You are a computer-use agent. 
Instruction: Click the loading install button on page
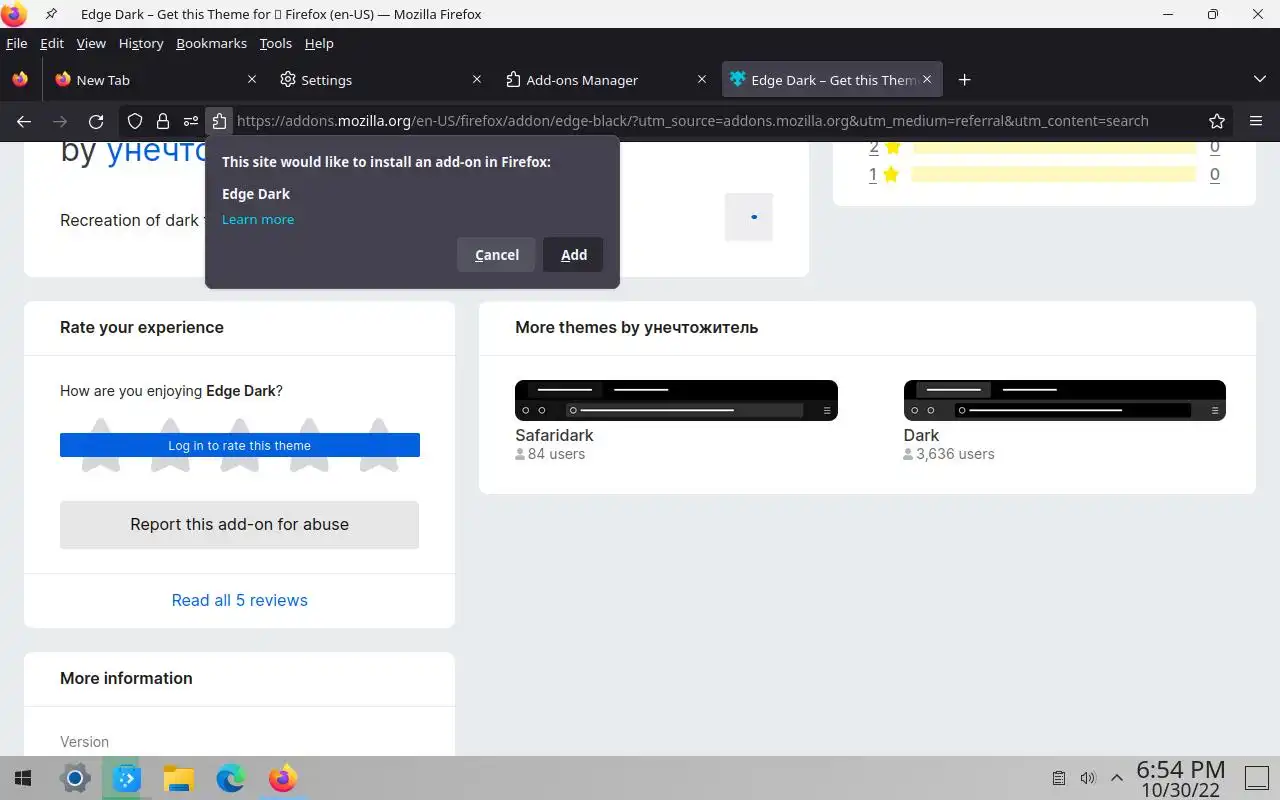tap(749, 217)
